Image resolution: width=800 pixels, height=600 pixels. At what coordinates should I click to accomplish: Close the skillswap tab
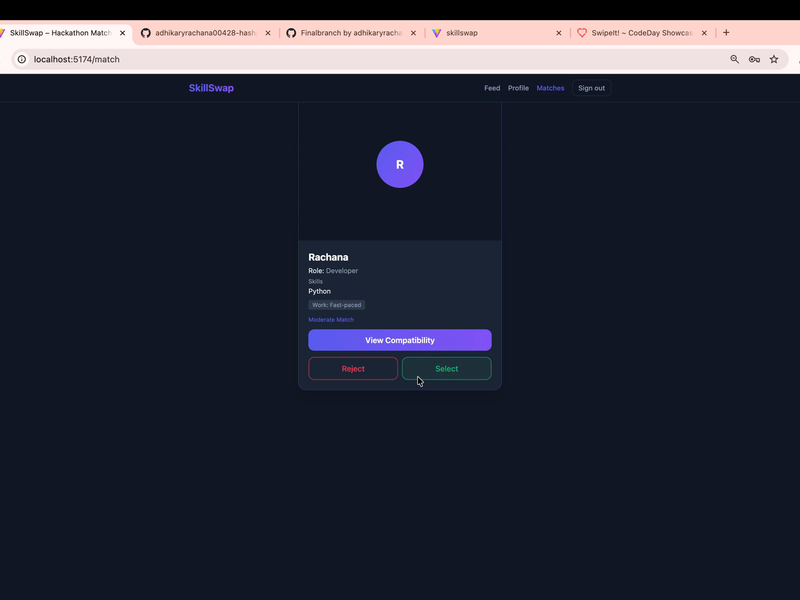coord(559,33)
